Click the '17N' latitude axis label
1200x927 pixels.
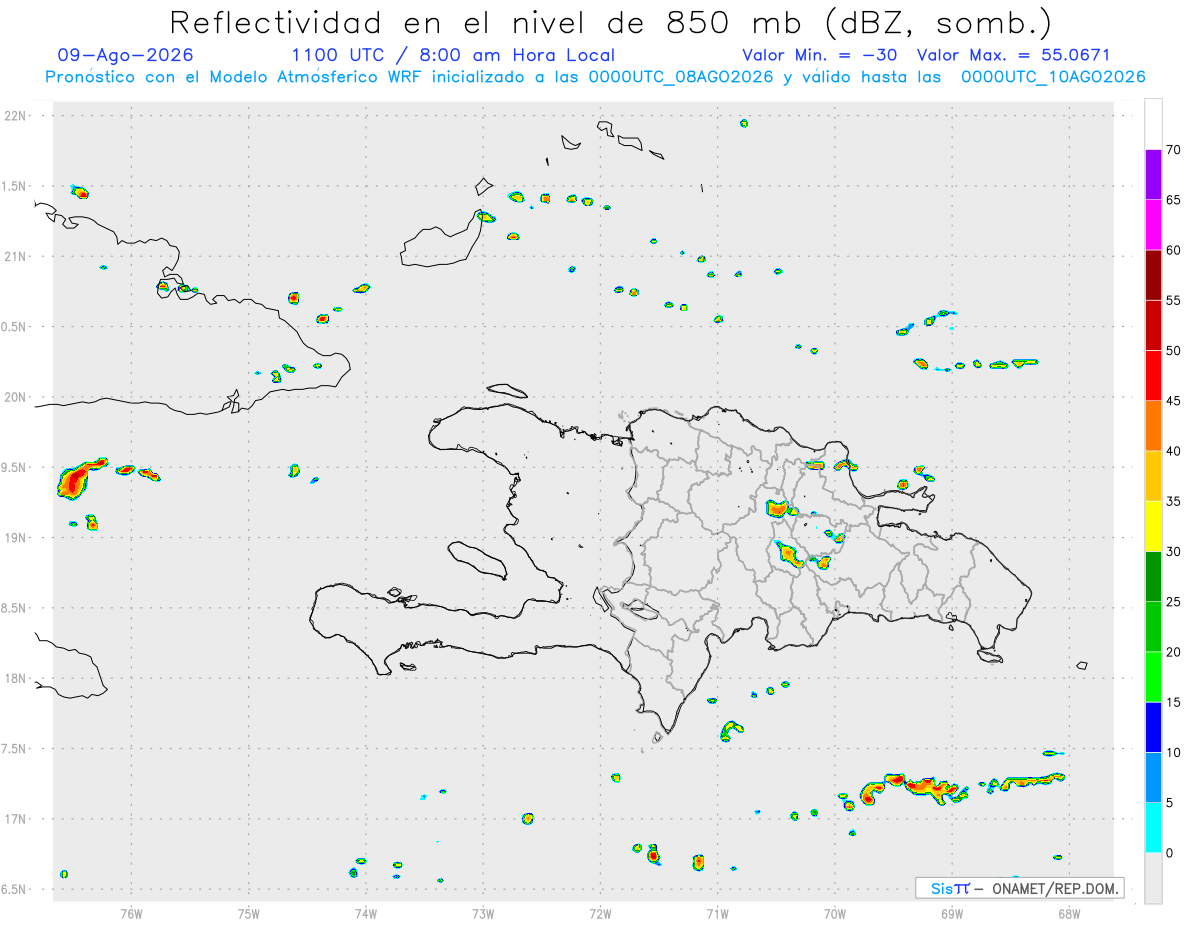pyautogui.click(x=15, y=819)
